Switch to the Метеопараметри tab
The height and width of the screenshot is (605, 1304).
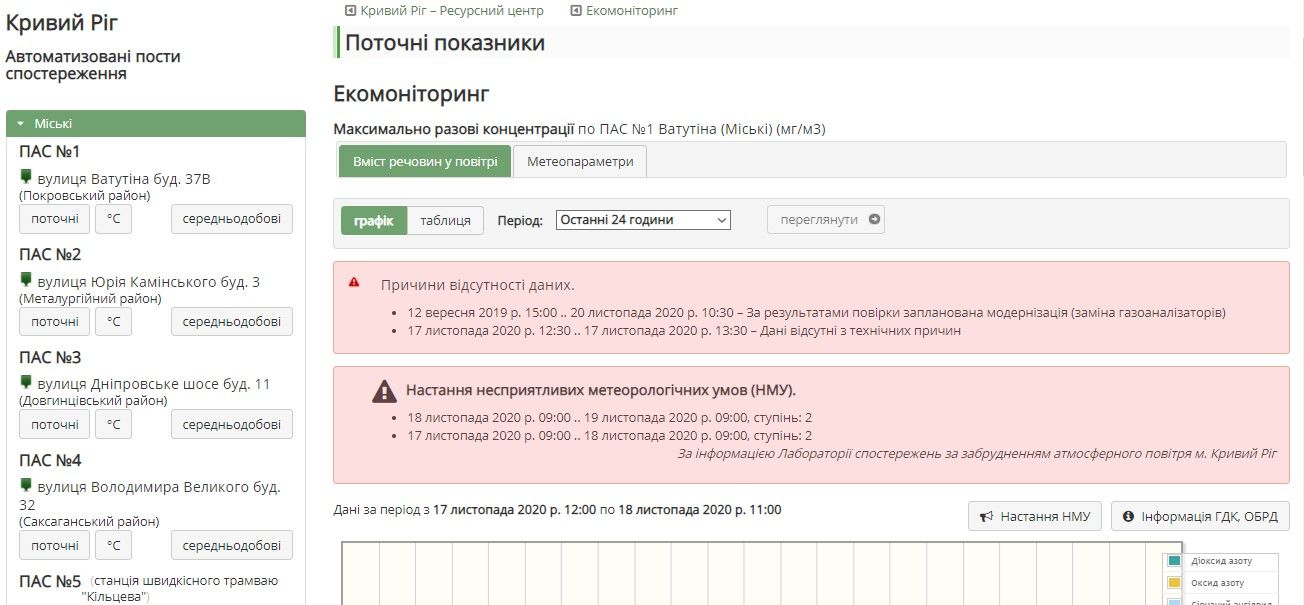pos(580,160)
